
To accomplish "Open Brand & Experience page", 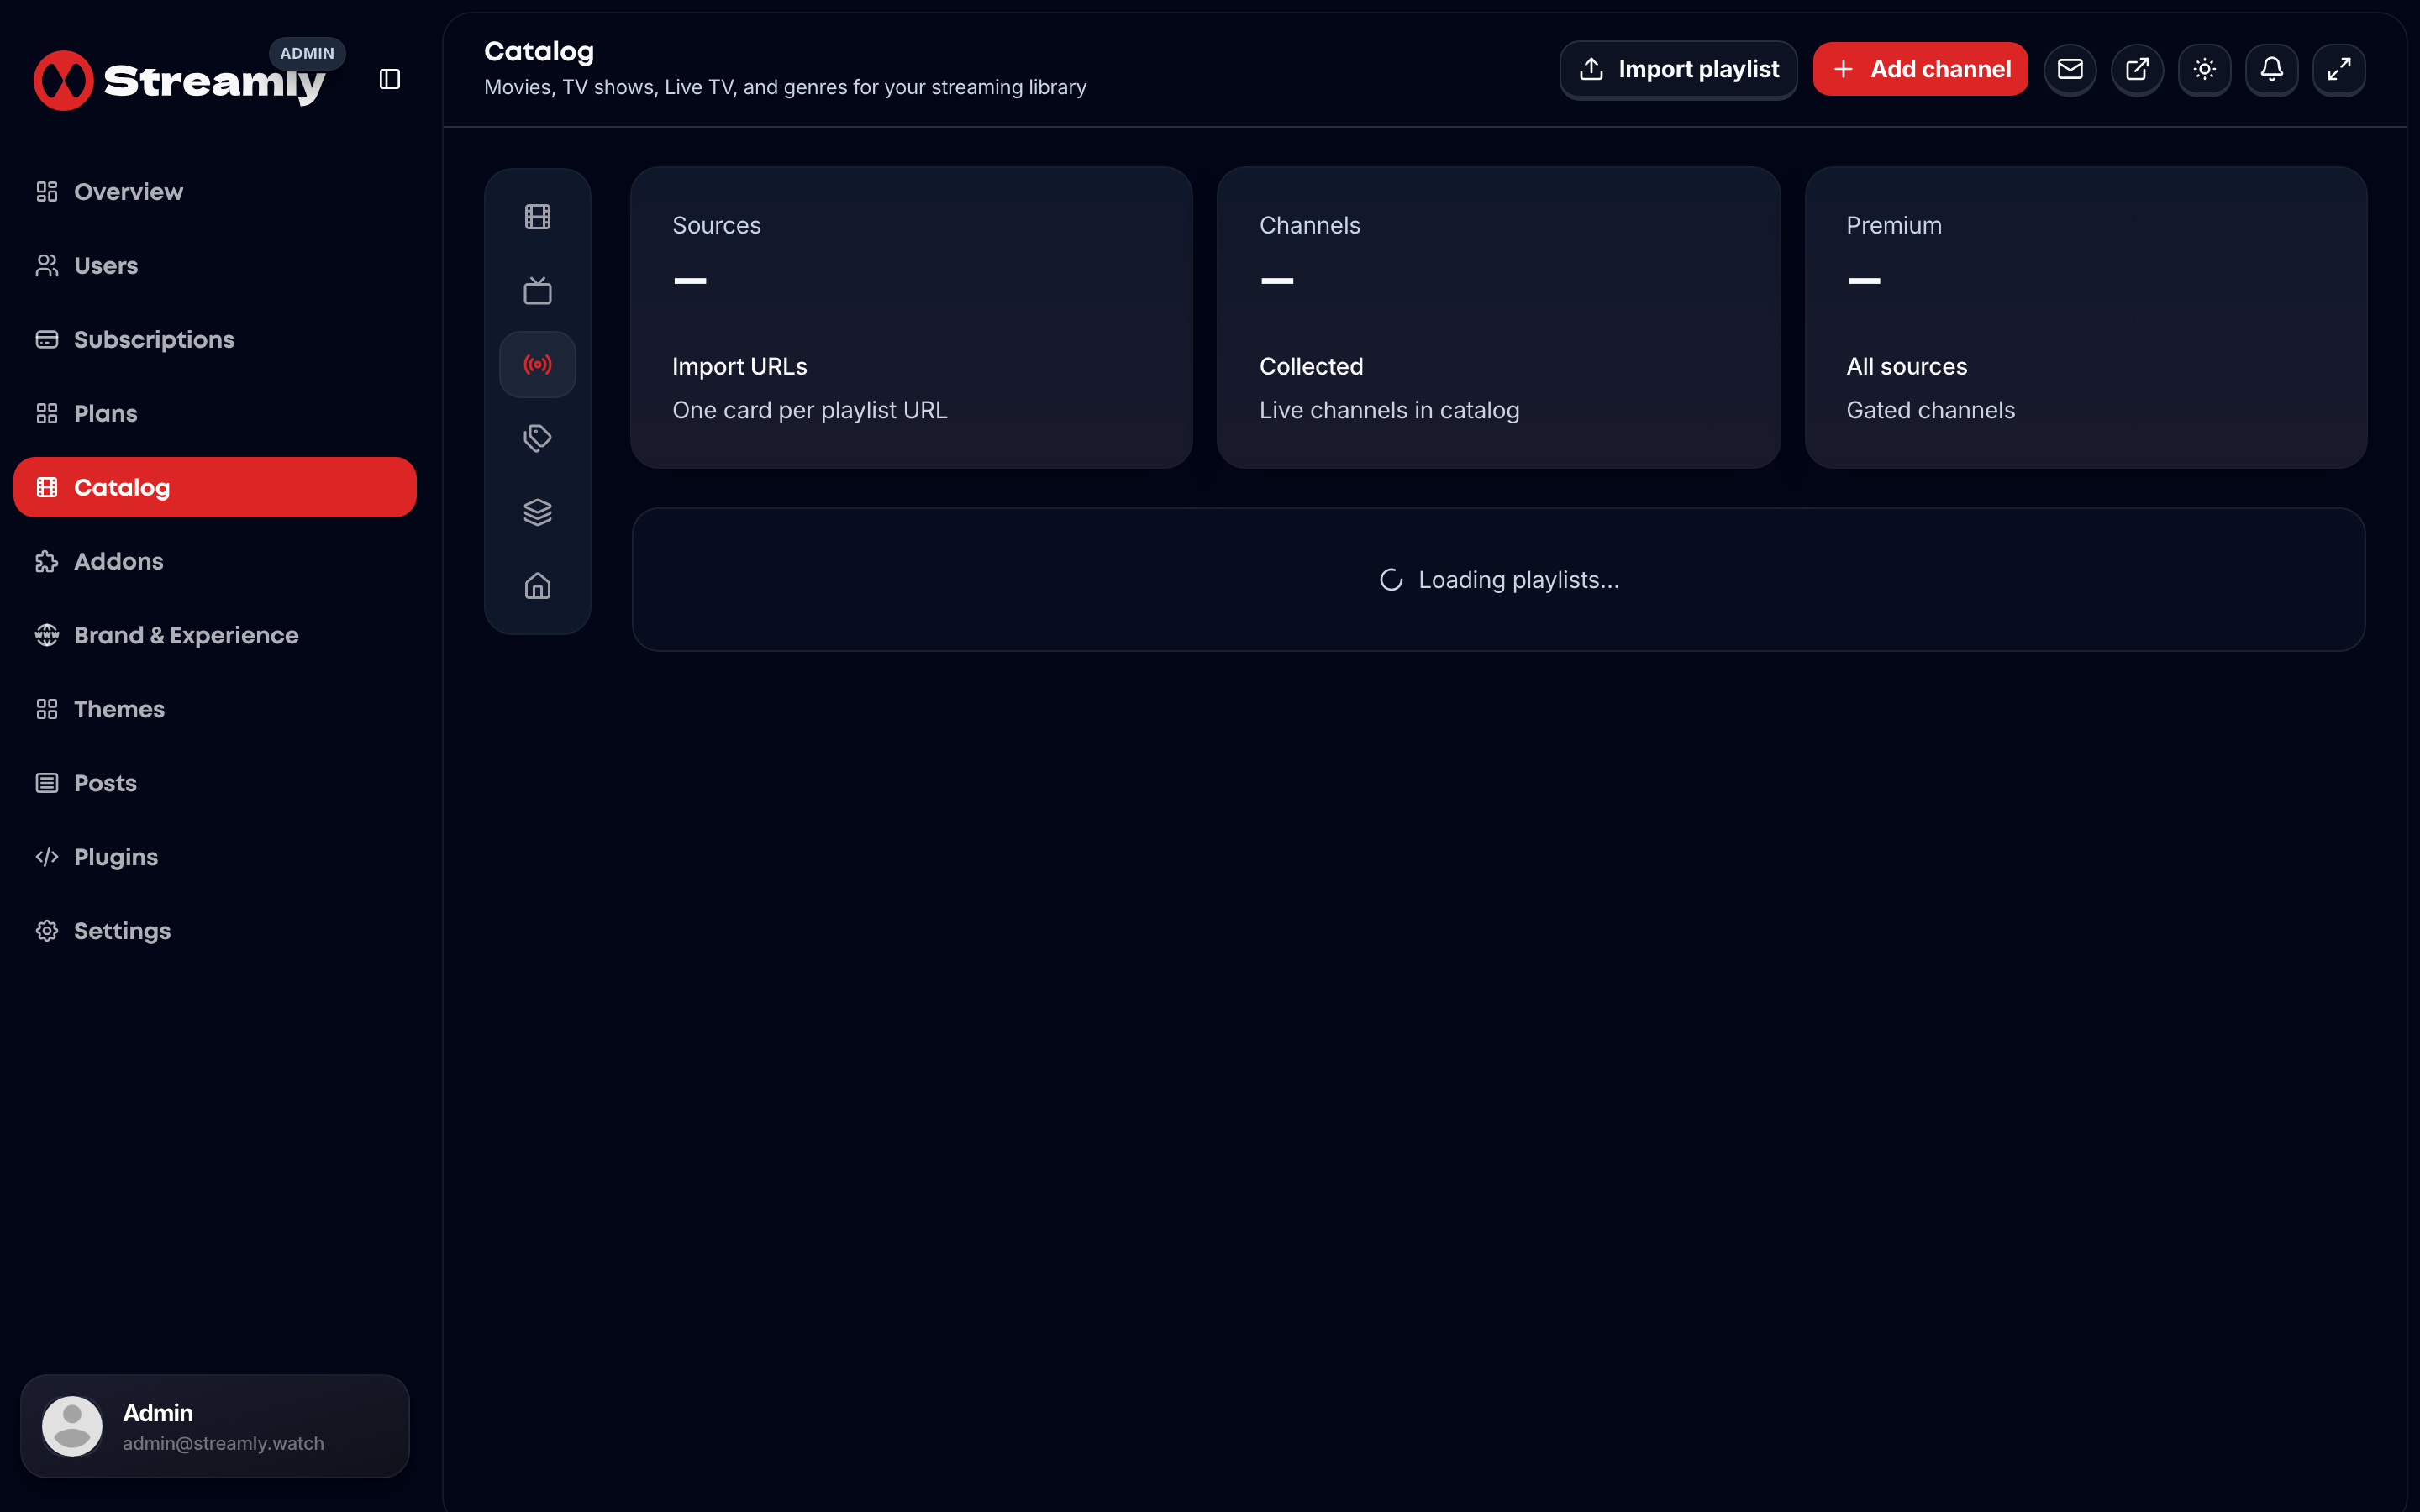I will [215, 635].
